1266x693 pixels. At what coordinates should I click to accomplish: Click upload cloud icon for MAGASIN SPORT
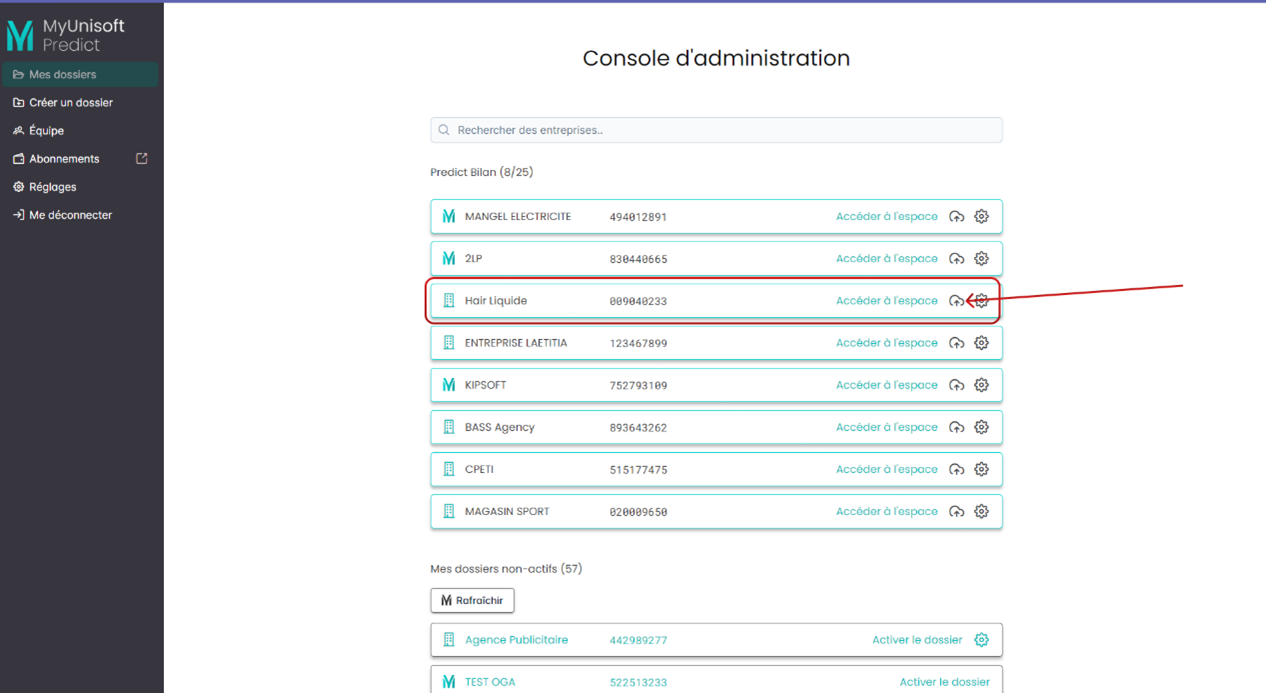957,511
